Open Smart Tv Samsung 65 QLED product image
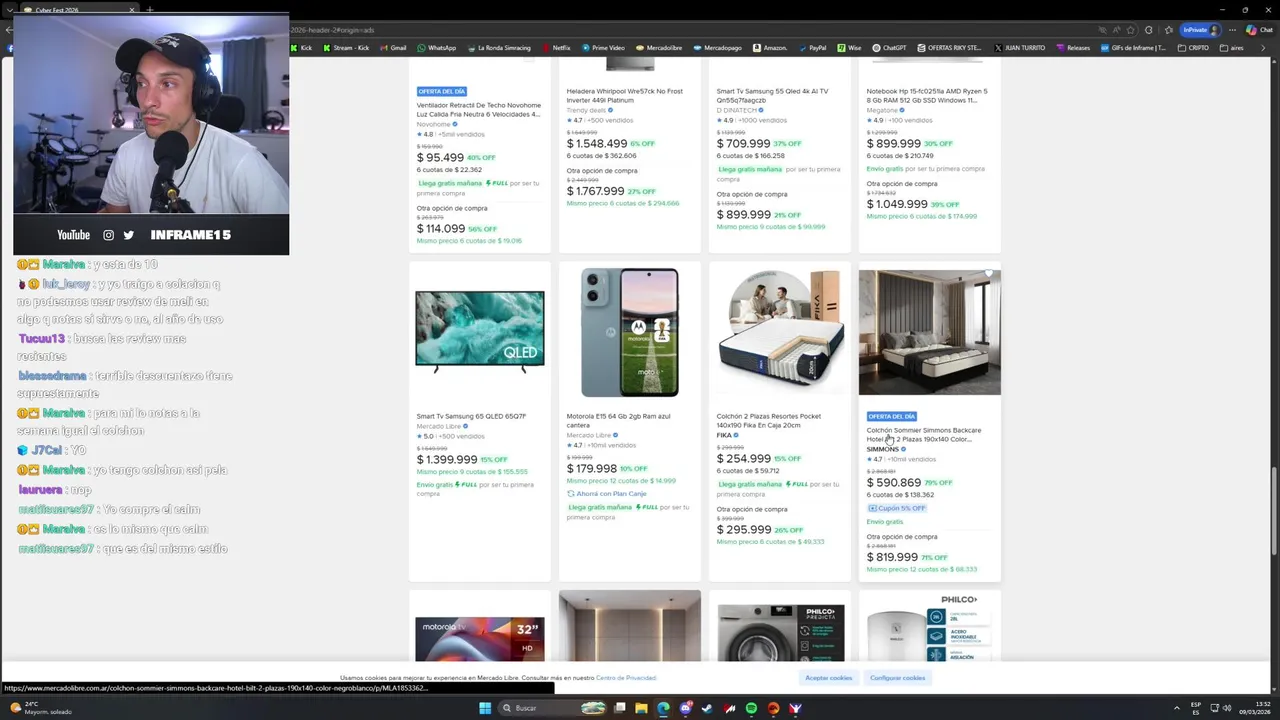The width and height of the screenshot is (1280, 720). tap(480, 332)
